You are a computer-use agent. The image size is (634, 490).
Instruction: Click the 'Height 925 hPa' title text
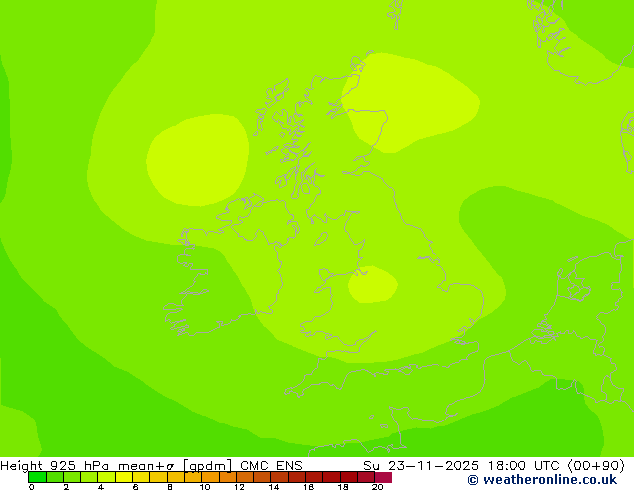point(55,466)
